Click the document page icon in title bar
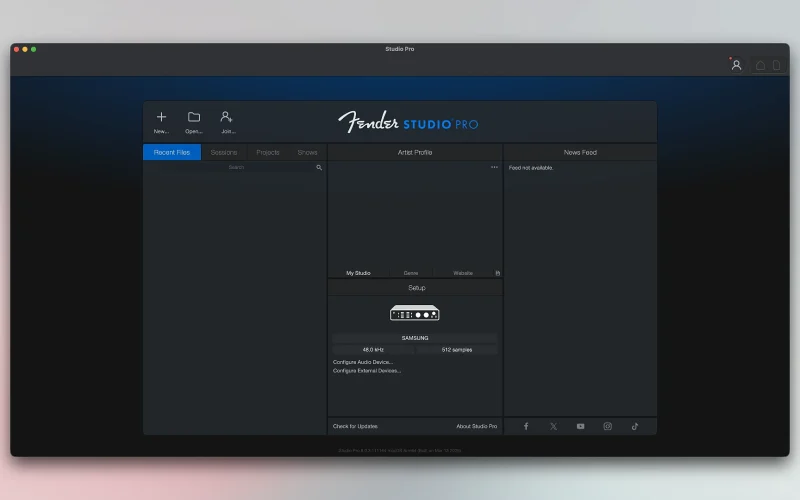The image size is (800, 500). [x=777, y=65]
